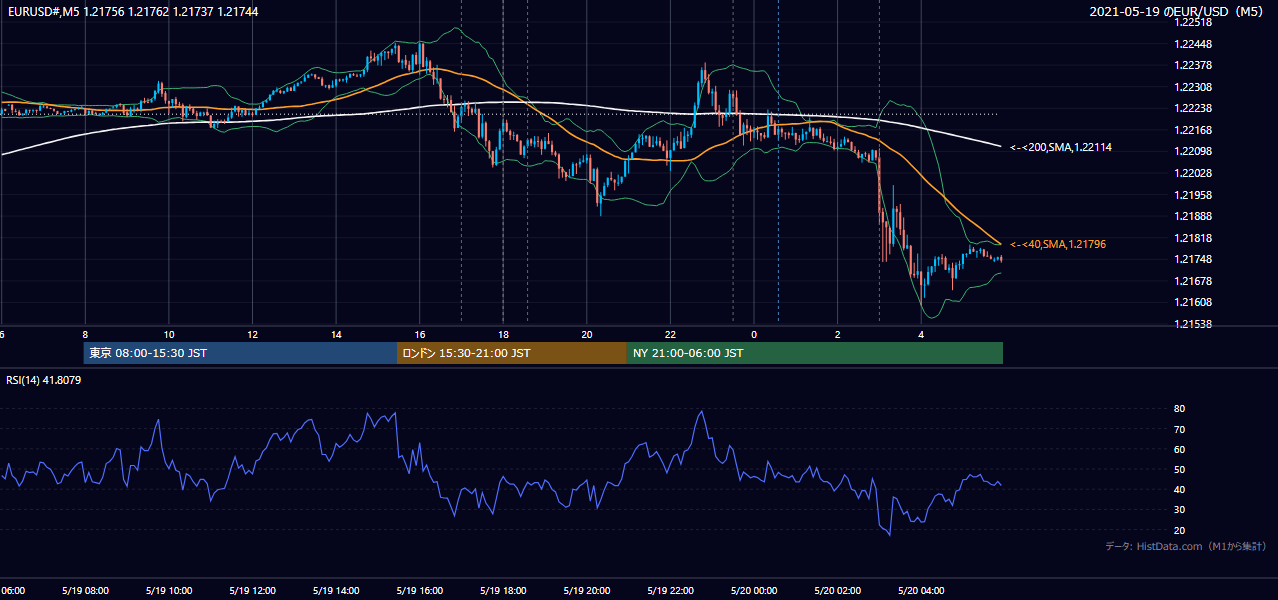The height and width of the screenshot is (600, 1278).
Task: Click the 5/19 12:00 date label
Action: tap(252, 590)
